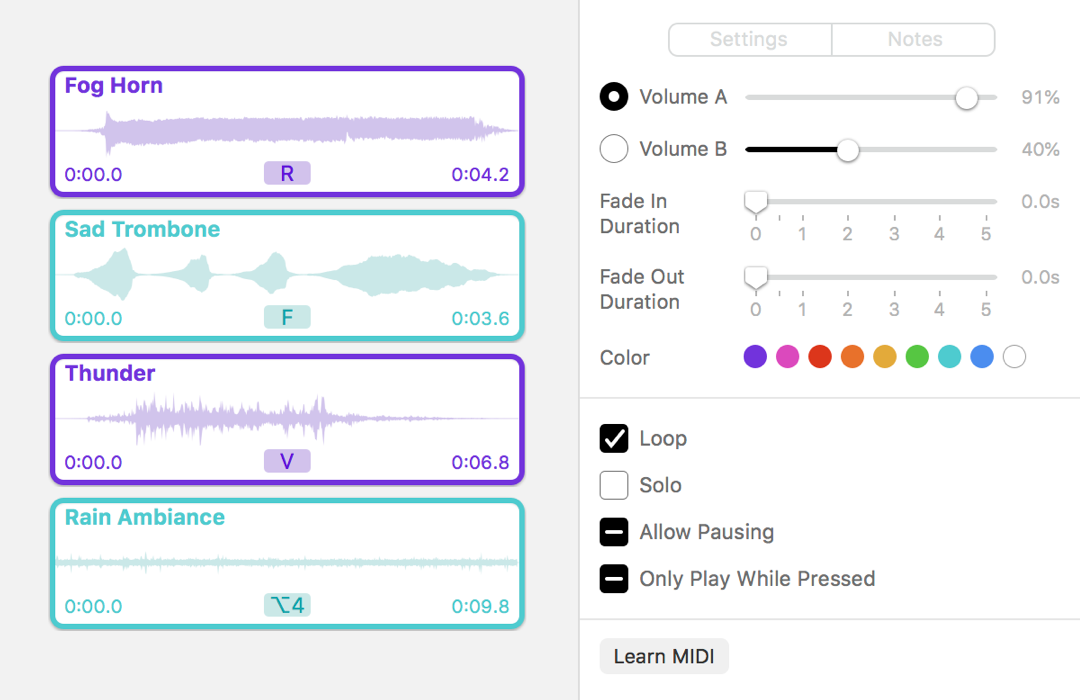
Task: Pick the red color swatch
Action: (820, 357)
